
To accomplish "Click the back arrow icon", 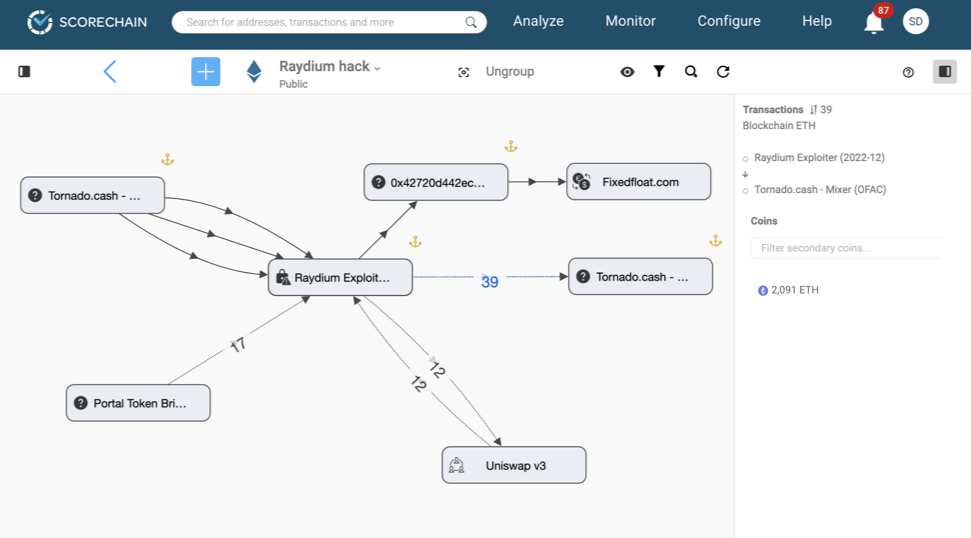I will coord(110,72).
